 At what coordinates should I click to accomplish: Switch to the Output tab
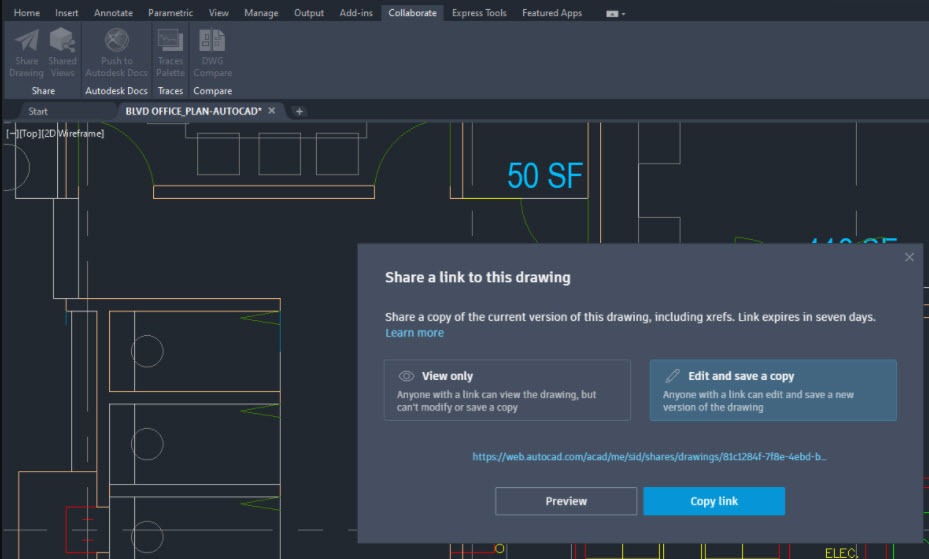[309, 12]
